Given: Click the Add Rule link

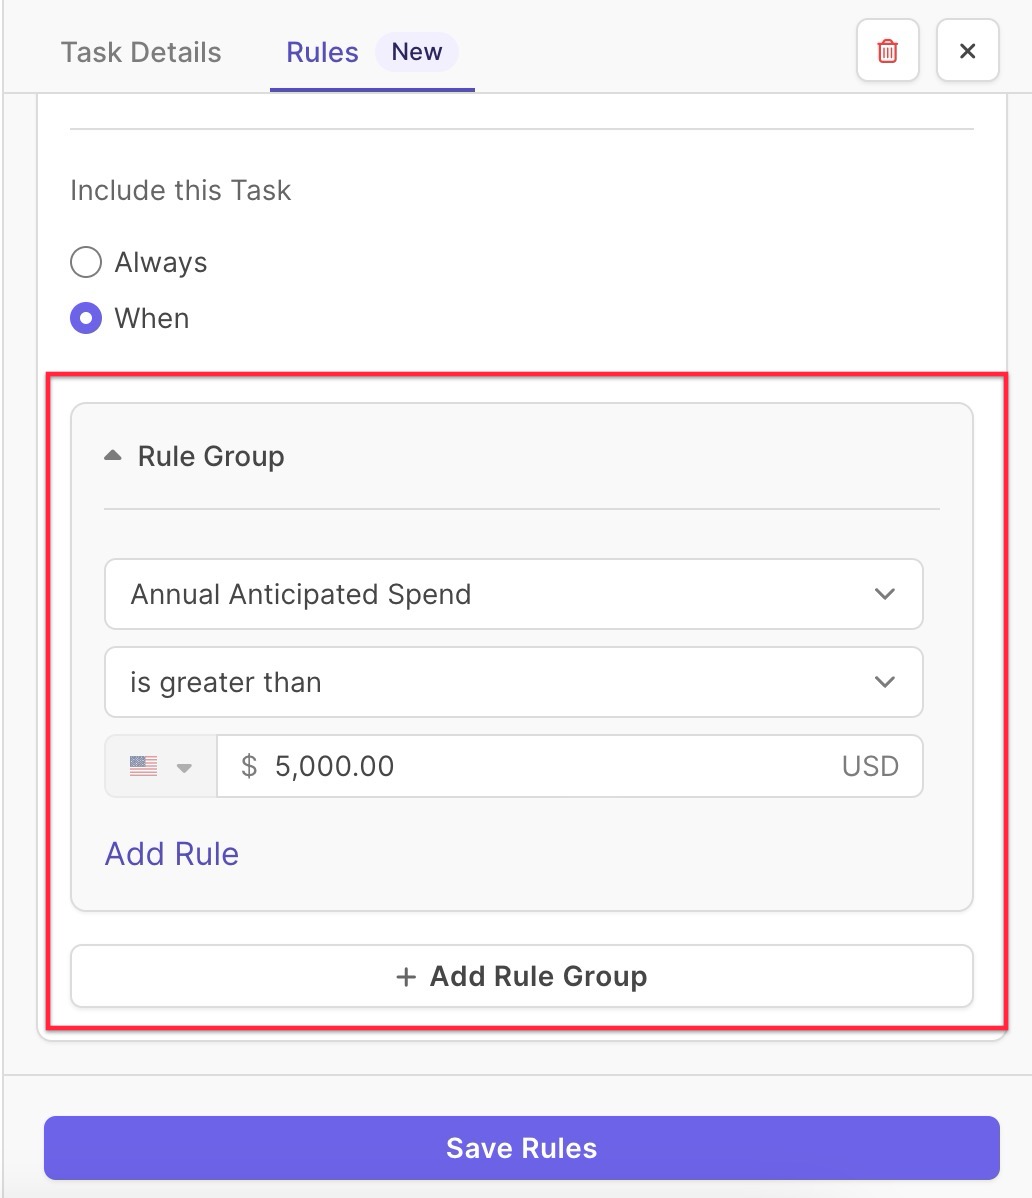Looking at the screenshot, I should (172, 853).
